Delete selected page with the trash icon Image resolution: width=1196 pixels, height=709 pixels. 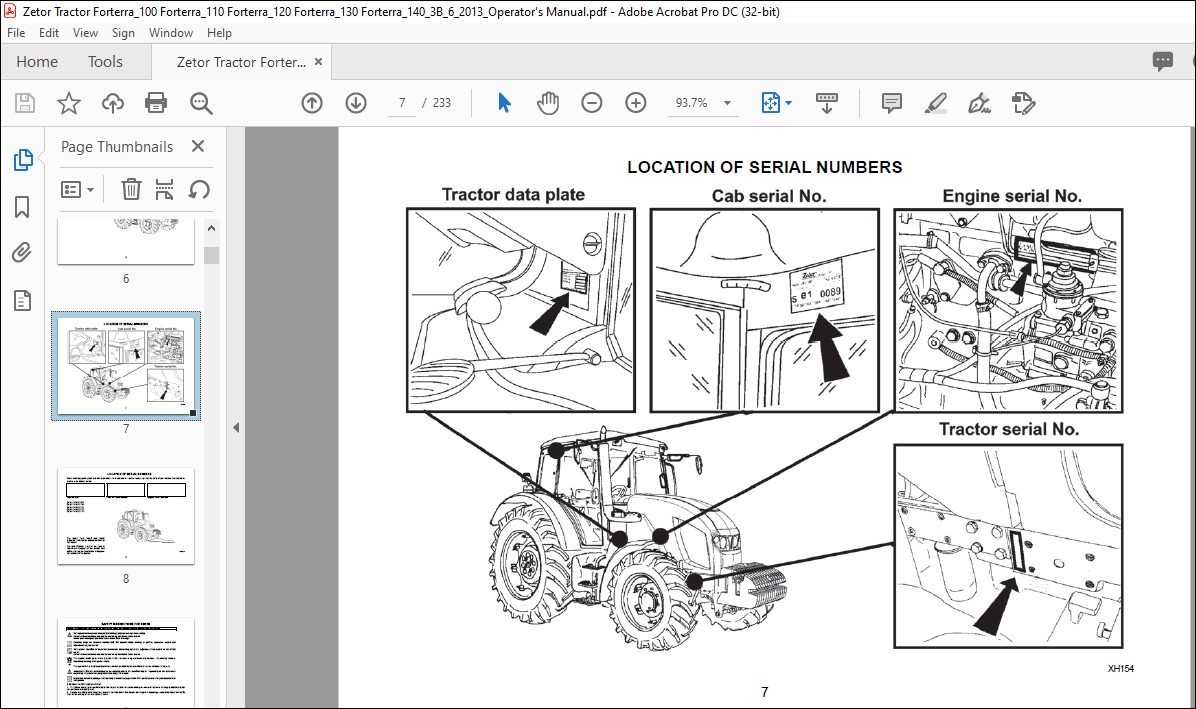[131, 189]
